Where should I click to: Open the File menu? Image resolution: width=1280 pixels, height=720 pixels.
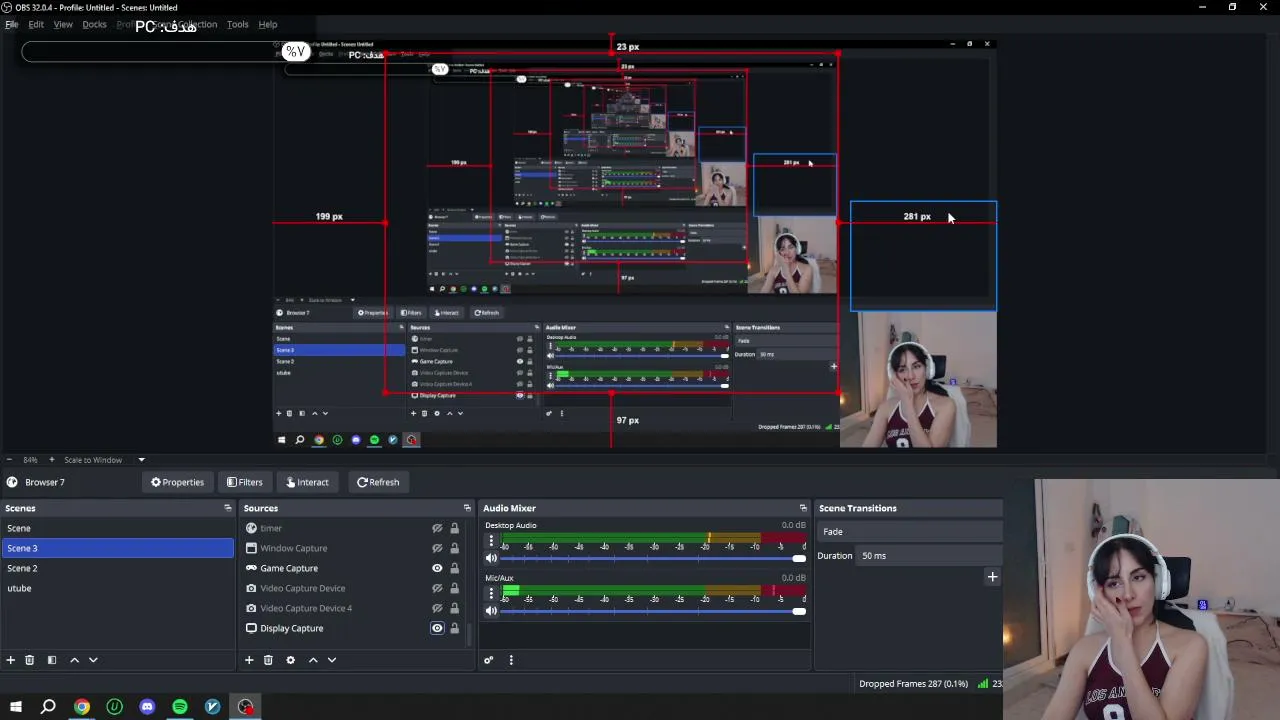[x=12, y=24]
